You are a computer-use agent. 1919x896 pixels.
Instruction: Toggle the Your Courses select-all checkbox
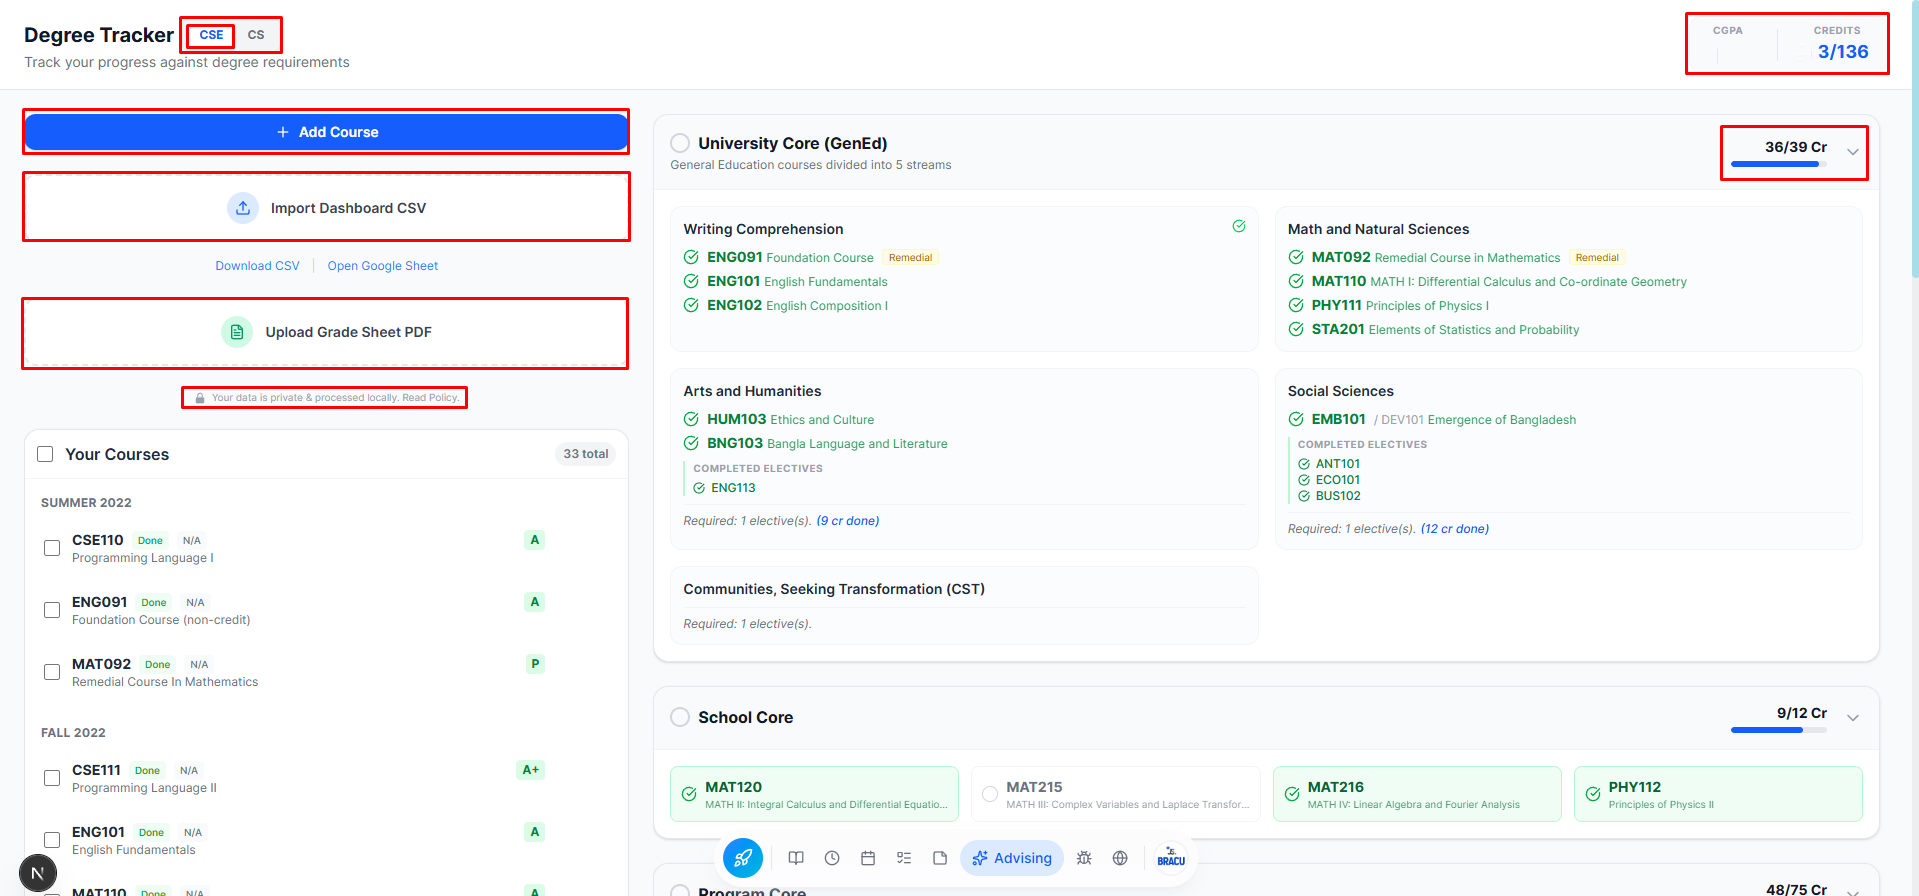45,454
